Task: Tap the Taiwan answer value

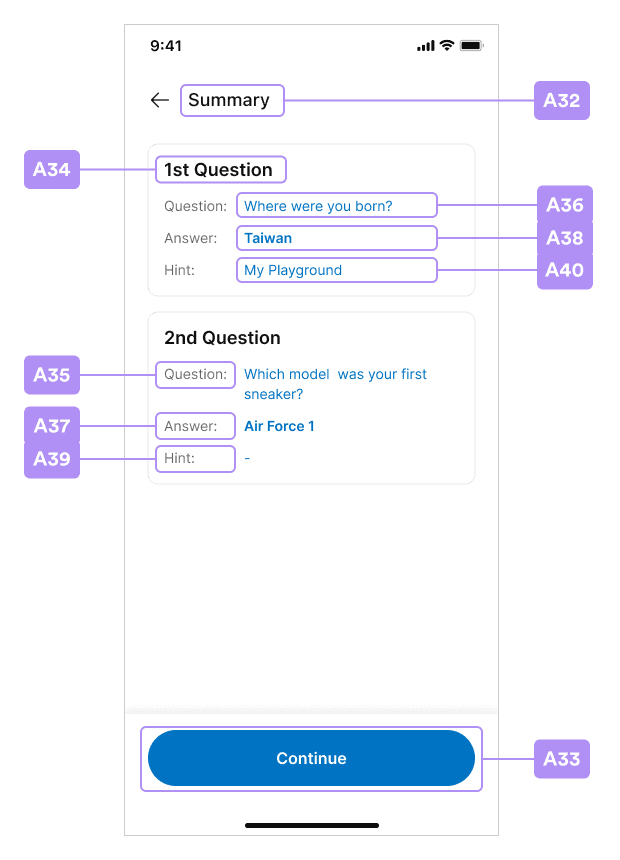Action: 268,238
